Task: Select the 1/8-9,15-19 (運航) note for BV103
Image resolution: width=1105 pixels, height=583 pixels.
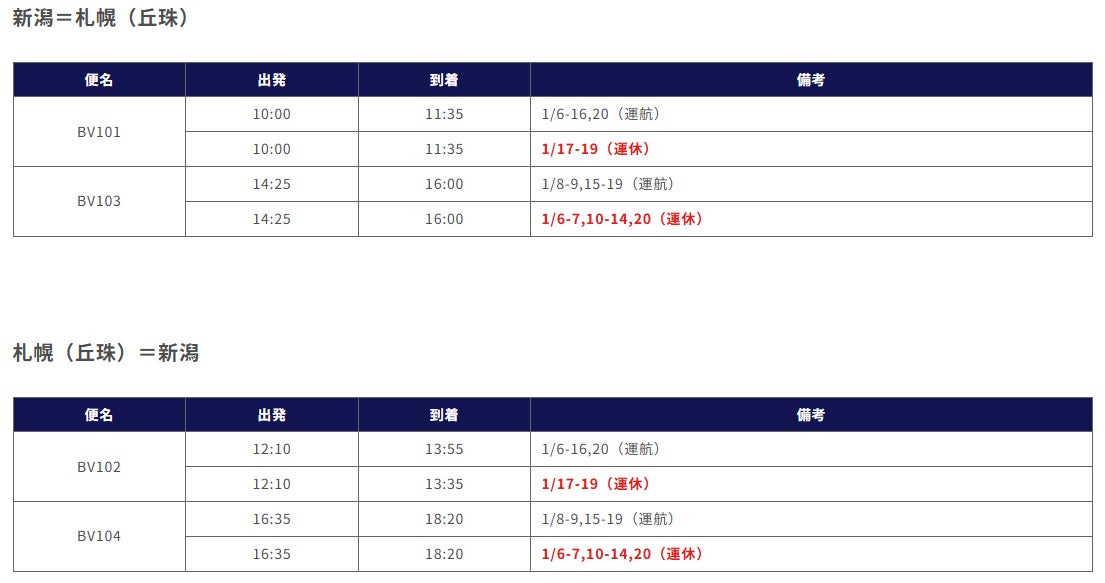Action: [607, 184]
